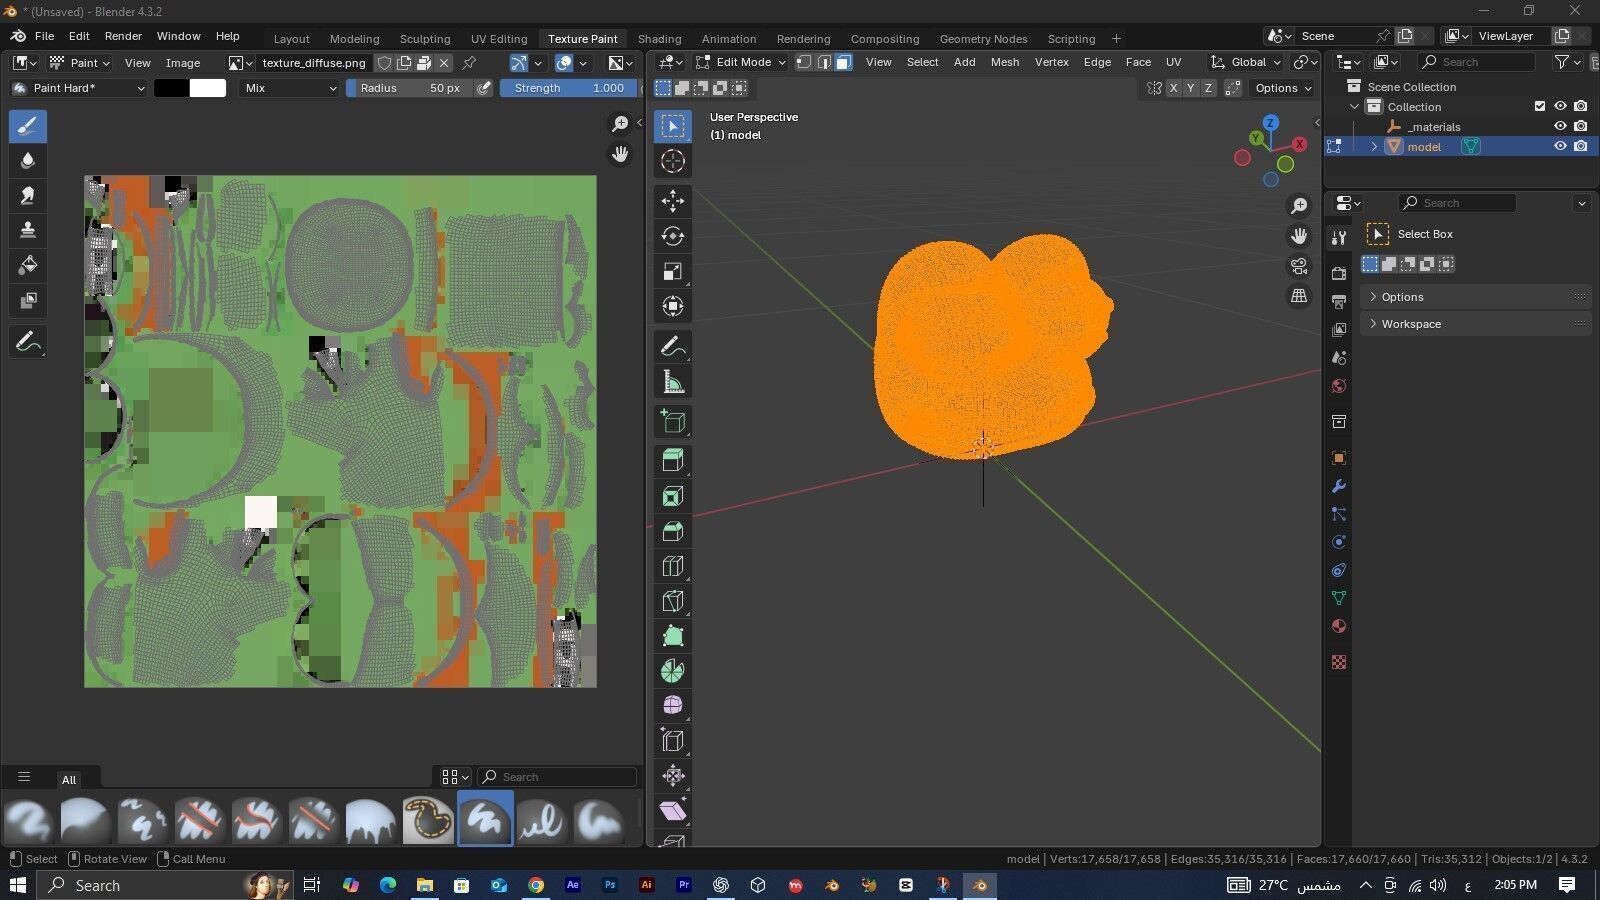This screenshot has height=900, width=1600.
Task: Open the World properties tab
Action: click(1339, 386)
